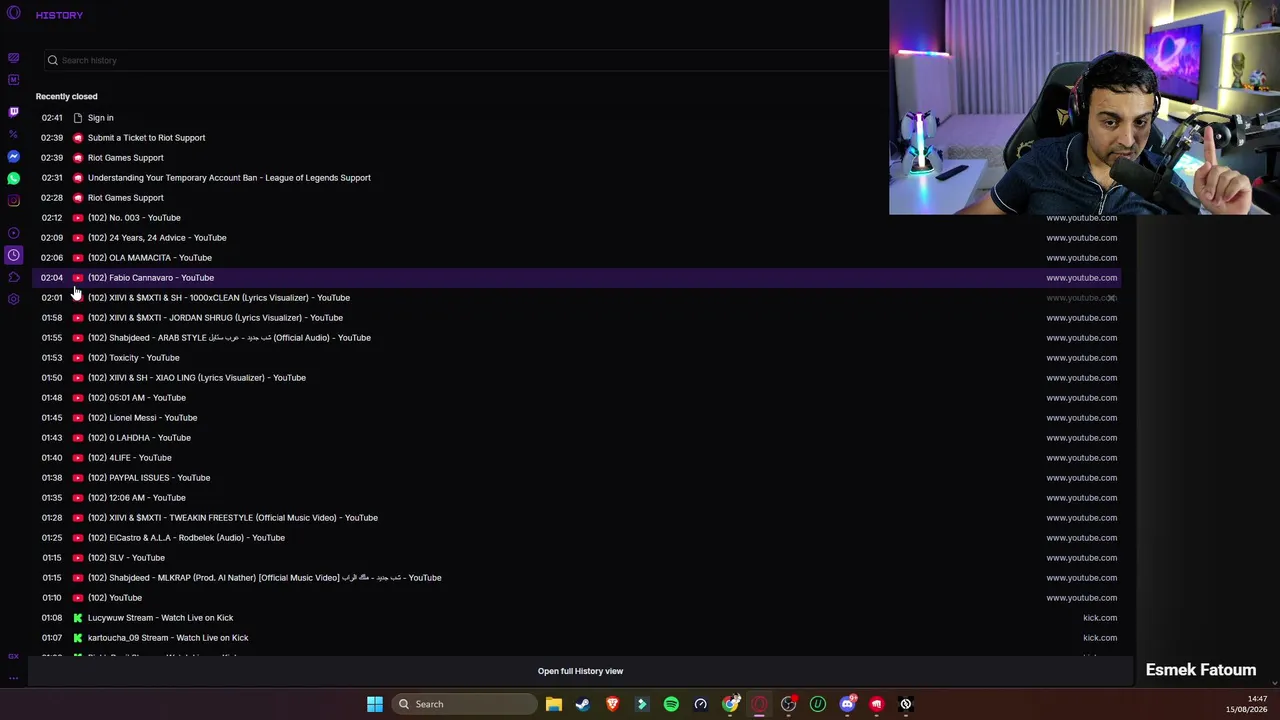Image resolution: width=1280 pixels, height=720 pixels.
Task: Click kick.com domain on Lucywuw Stream row
Action: pos(1100,618)
